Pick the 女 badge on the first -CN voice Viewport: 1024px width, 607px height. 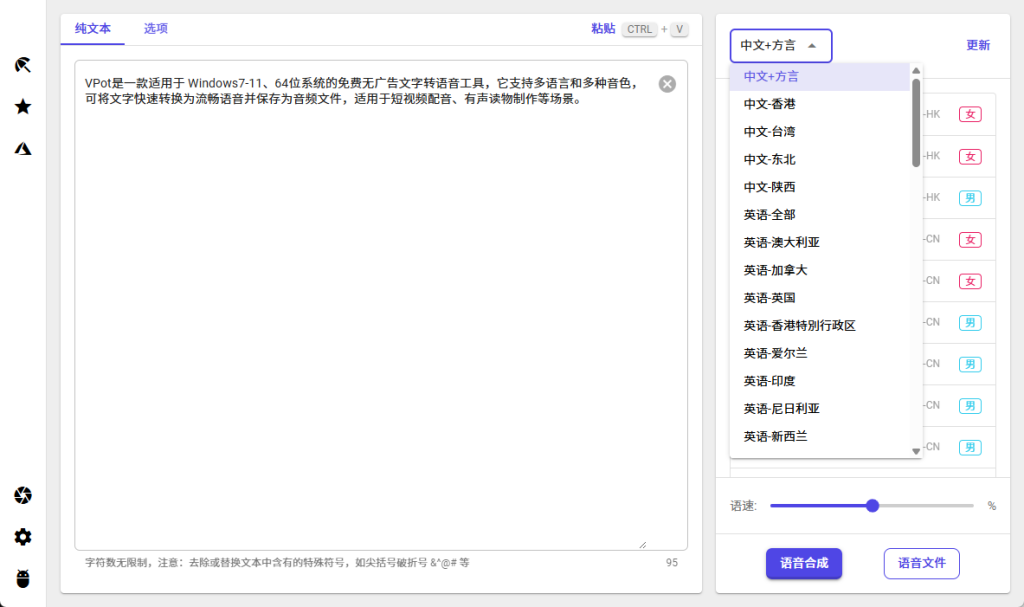coord(970,240)
